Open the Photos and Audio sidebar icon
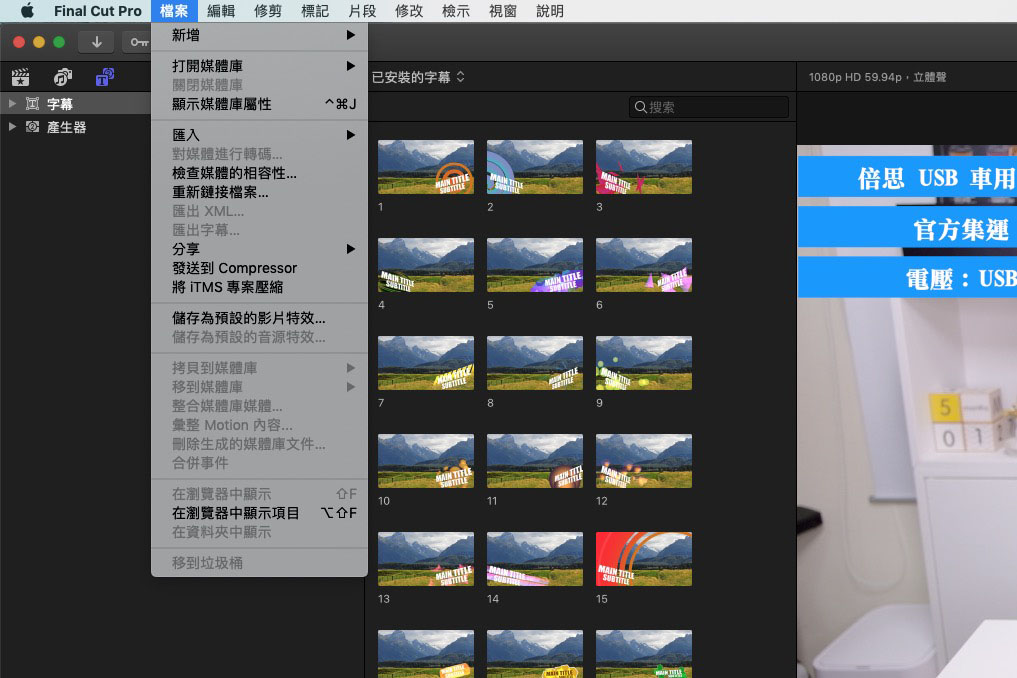The width and height of the screenshot is (1017, 678). tap(61, 77)
